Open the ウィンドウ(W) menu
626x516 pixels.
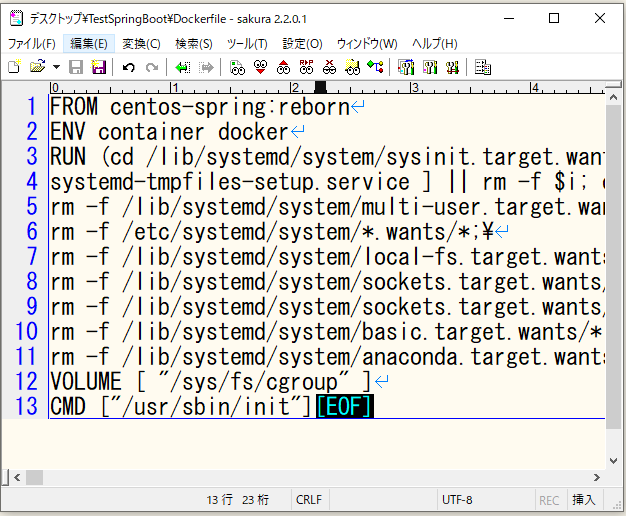(x=367, y=44)
